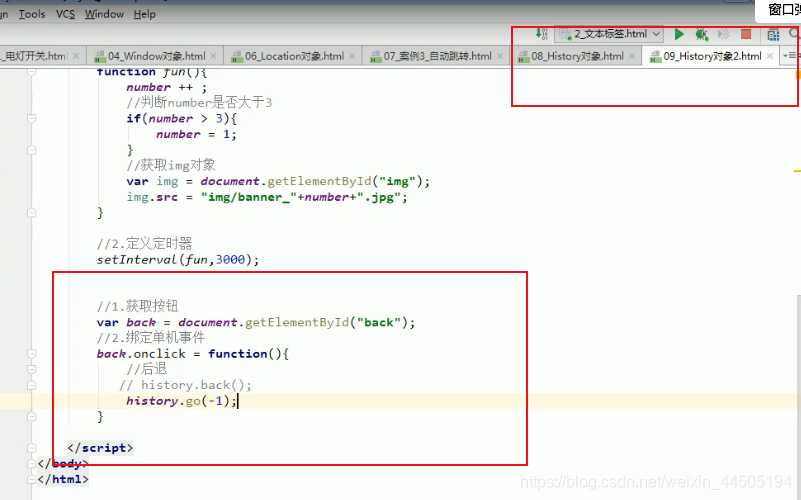
Task: Click the Run with Coverage icon
Action: coord(723,34)
